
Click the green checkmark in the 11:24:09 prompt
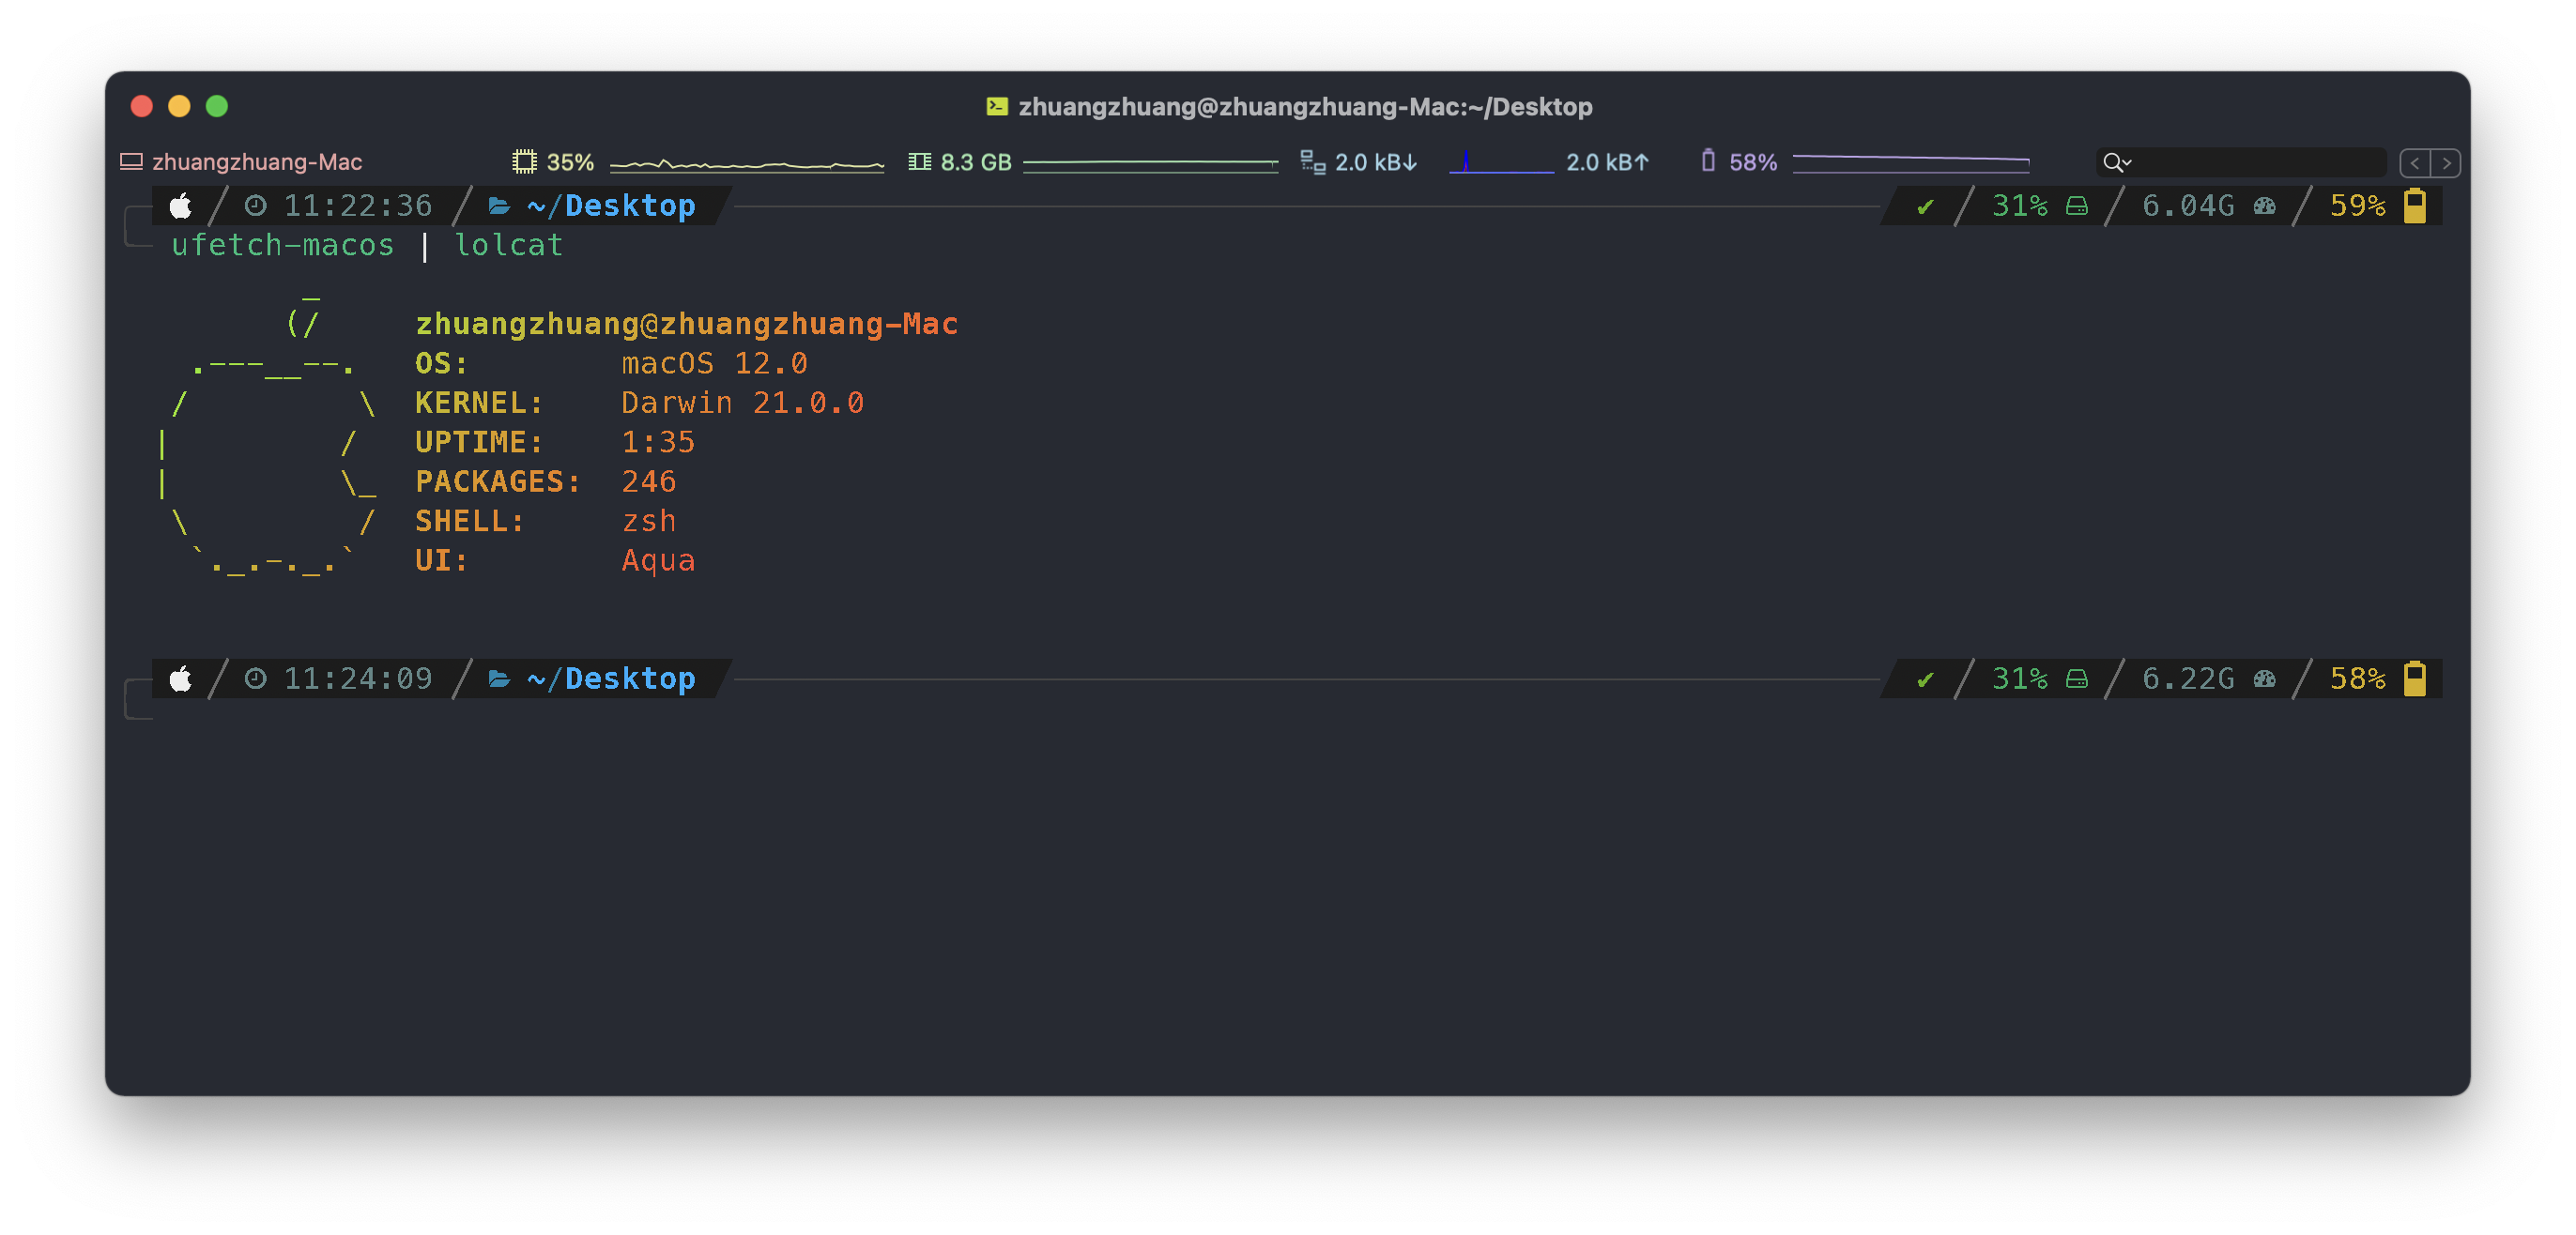1924,680
